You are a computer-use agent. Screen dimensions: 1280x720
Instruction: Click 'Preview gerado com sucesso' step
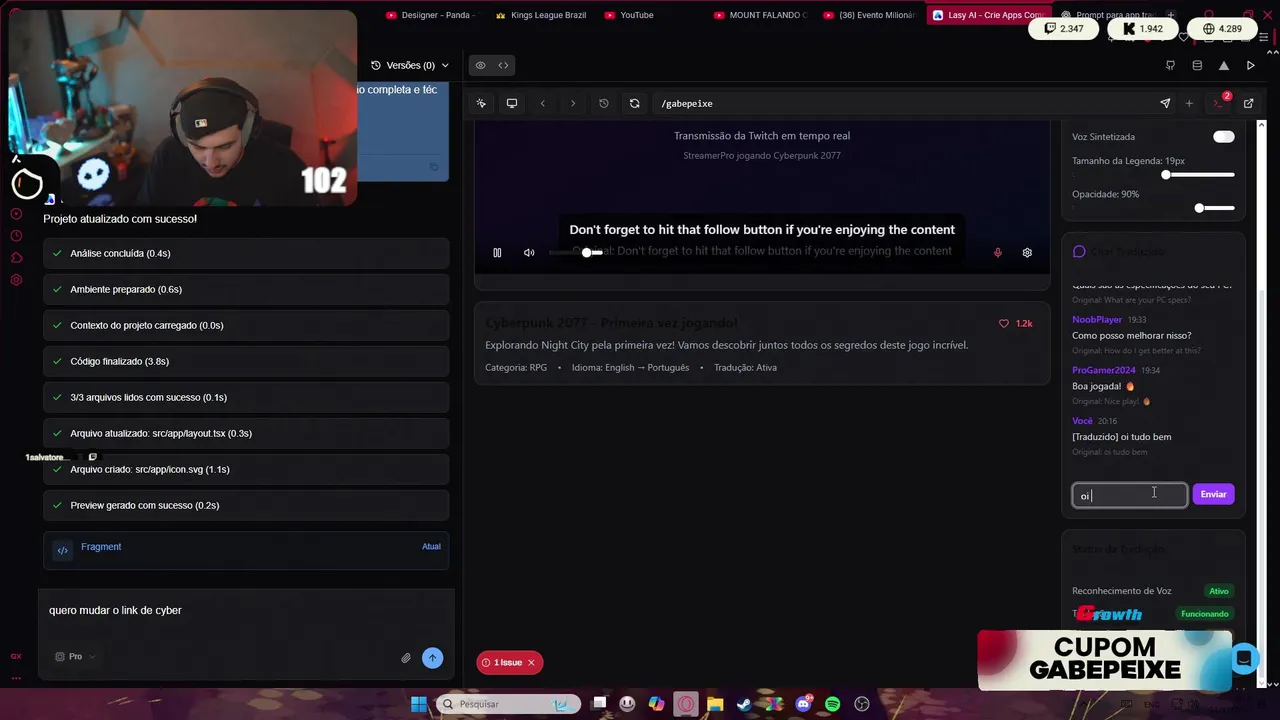click(246, 505)
